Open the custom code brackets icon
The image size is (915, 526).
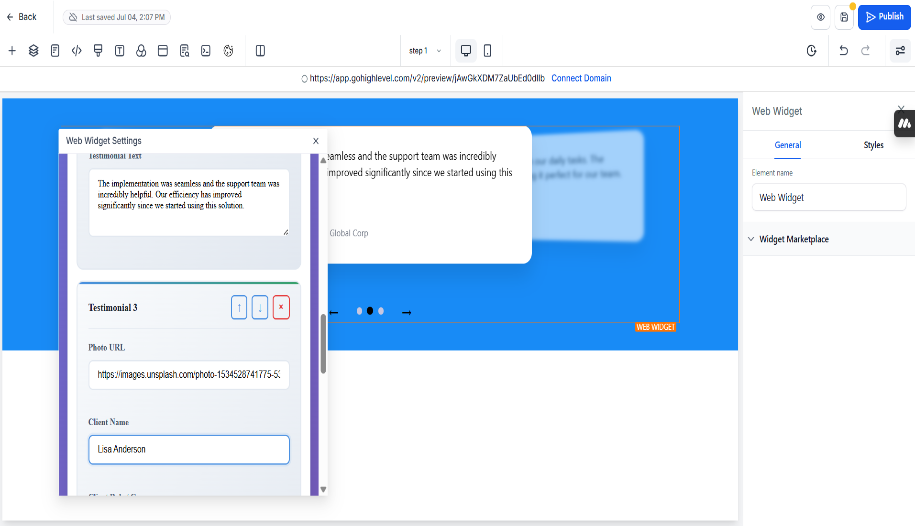[76, 51]
